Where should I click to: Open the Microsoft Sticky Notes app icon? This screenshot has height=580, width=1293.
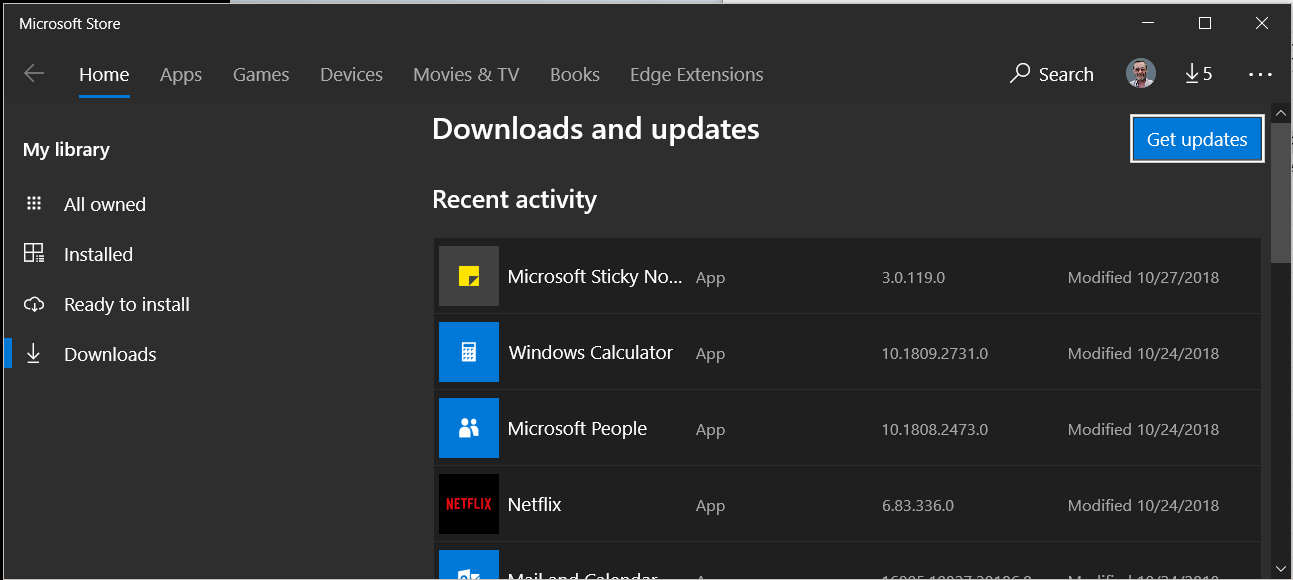469,276
